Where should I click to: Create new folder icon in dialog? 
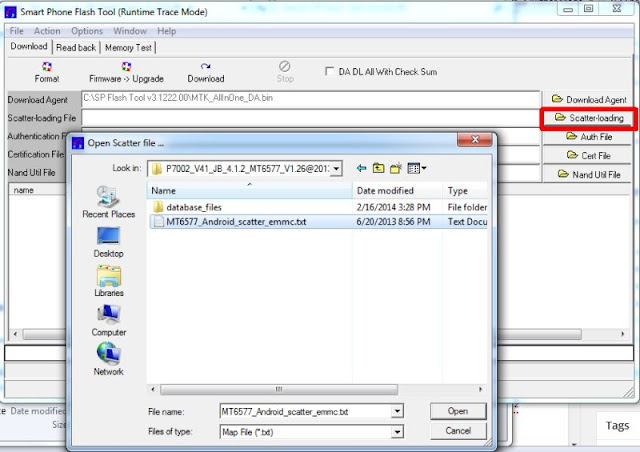[396, 168]
